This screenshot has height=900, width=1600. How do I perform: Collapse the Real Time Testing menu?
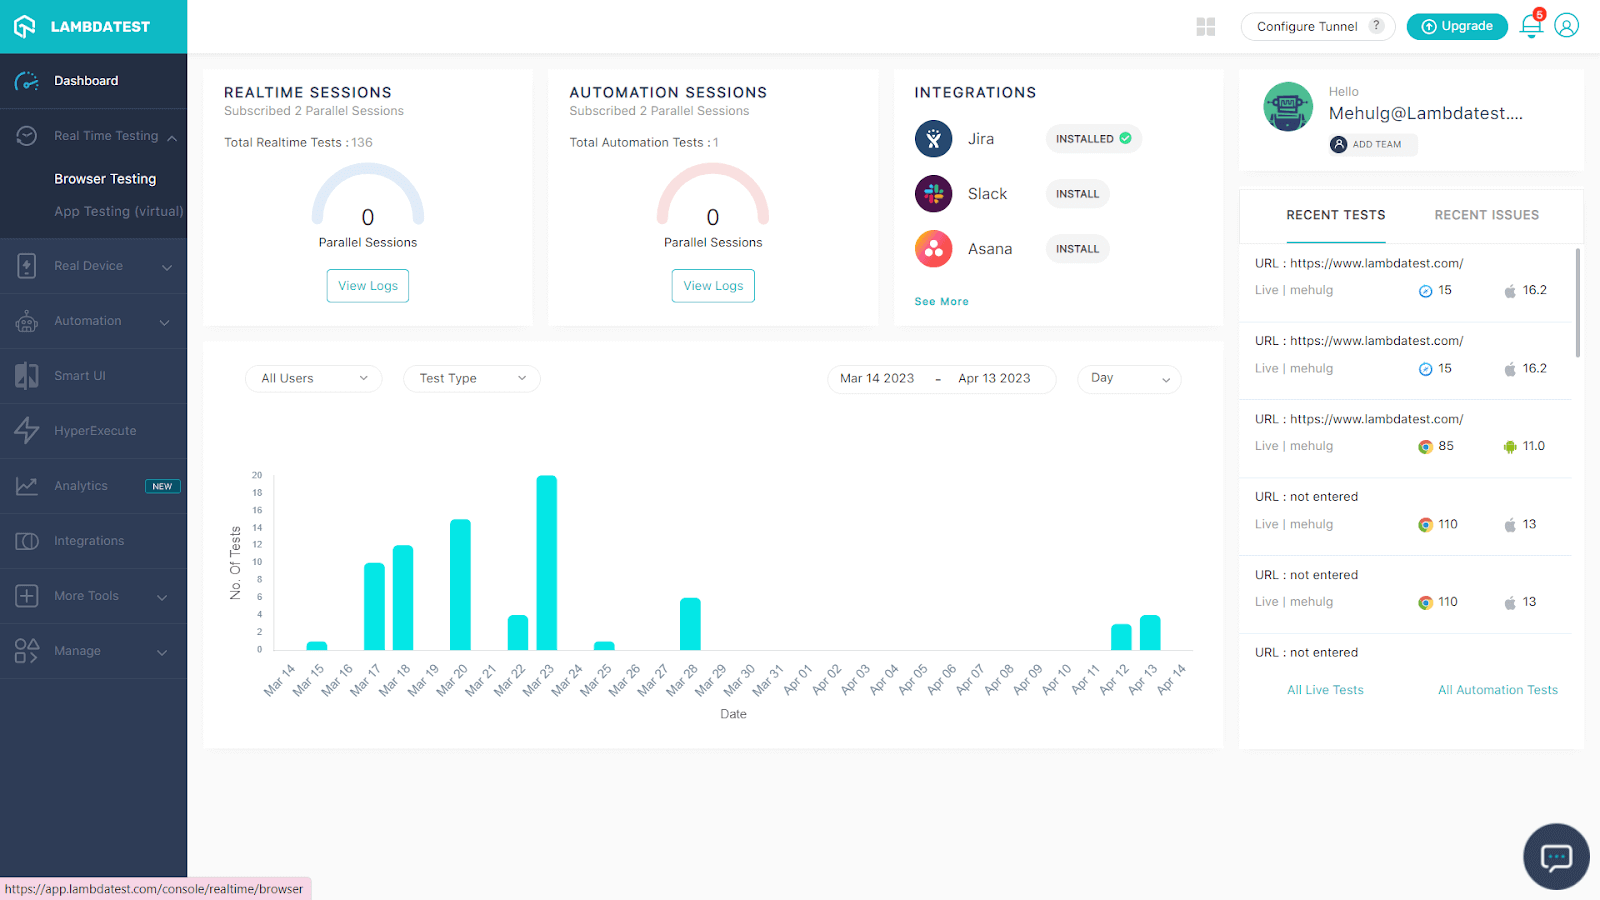(172, 137)
